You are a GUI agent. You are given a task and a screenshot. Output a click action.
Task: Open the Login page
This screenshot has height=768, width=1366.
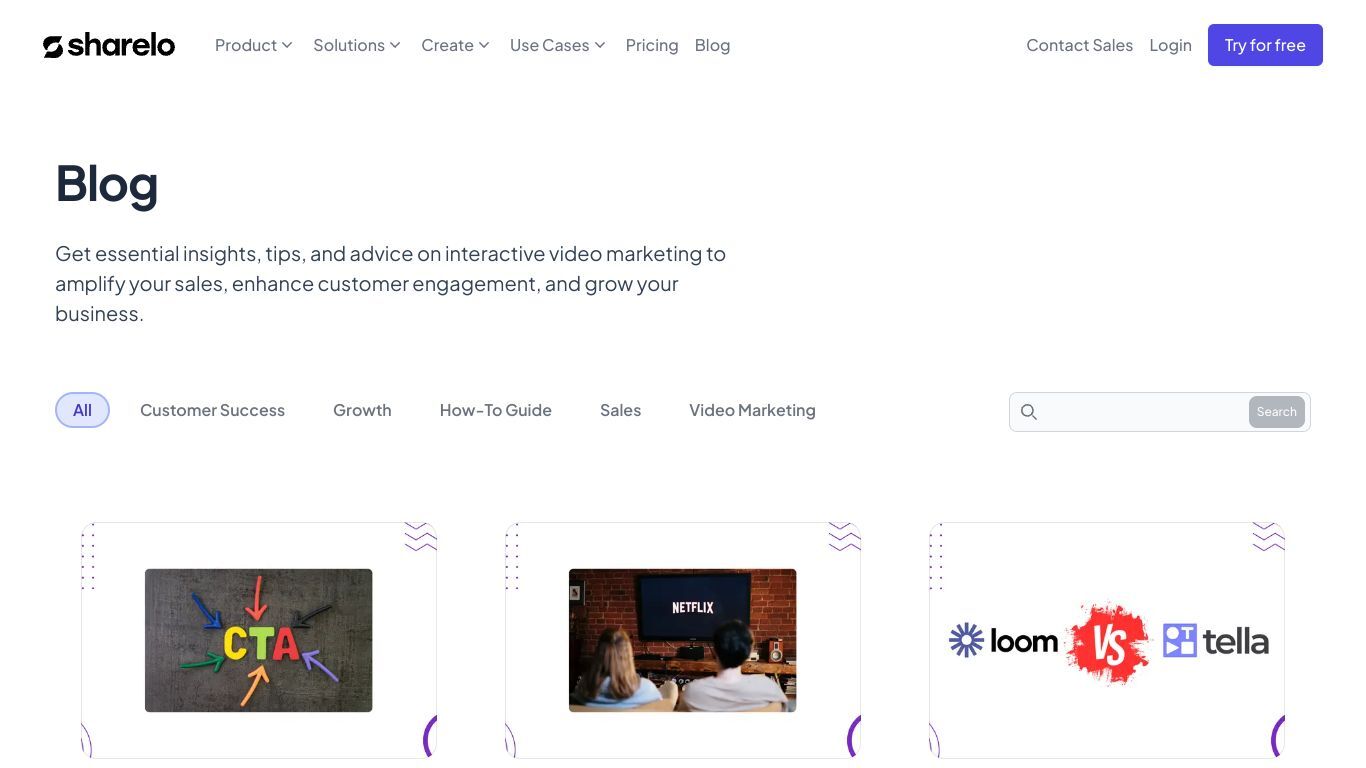[1170, 45]
